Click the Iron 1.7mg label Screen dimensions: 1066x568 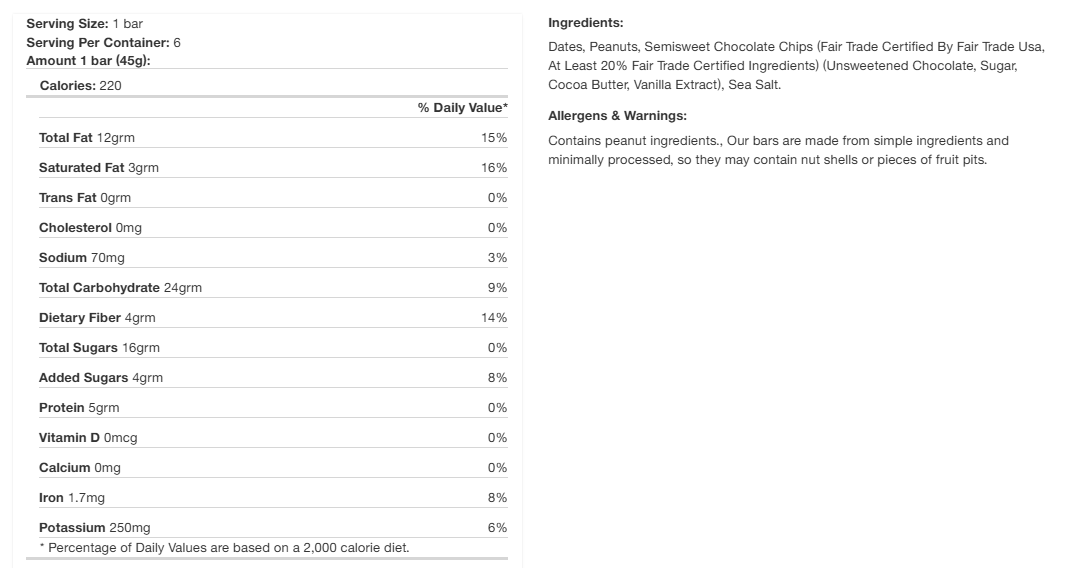coord(72,498)
